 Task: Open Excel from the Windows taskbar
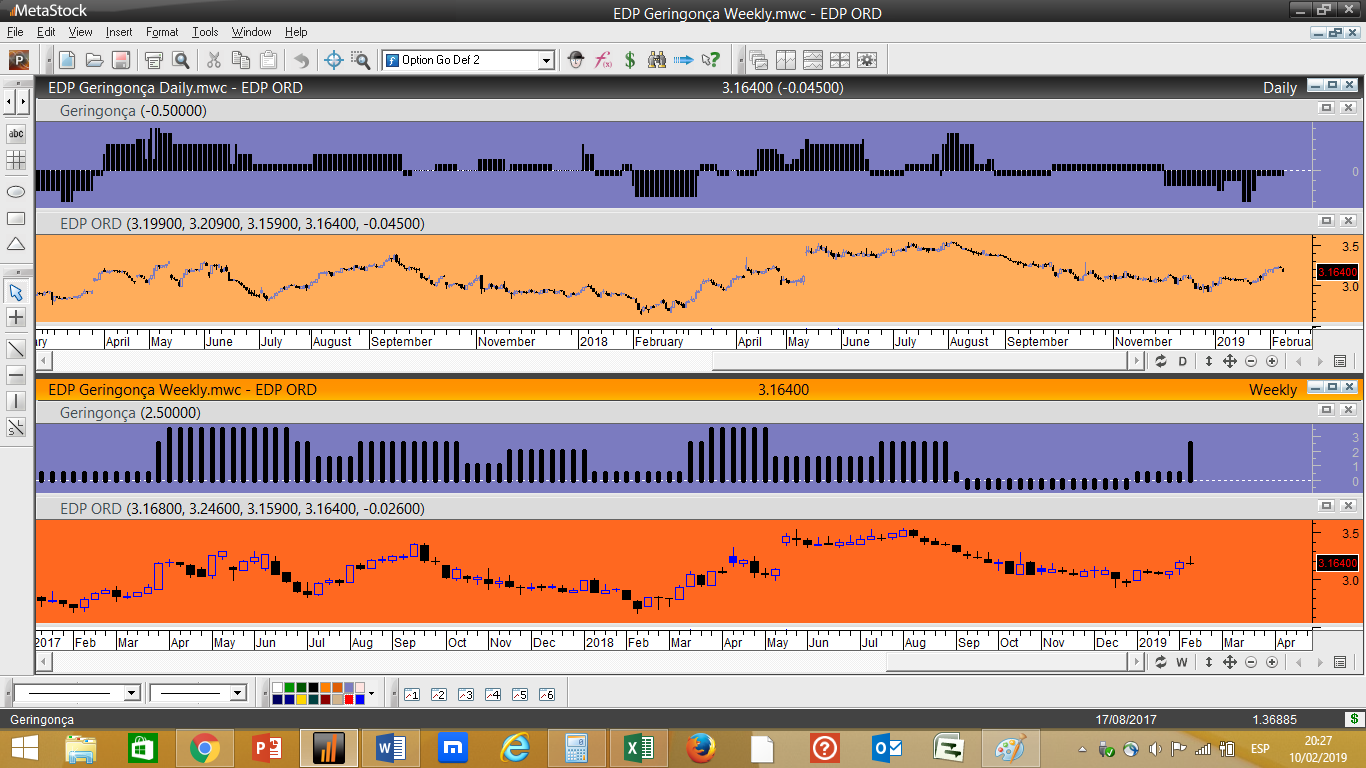coord(640,747)
